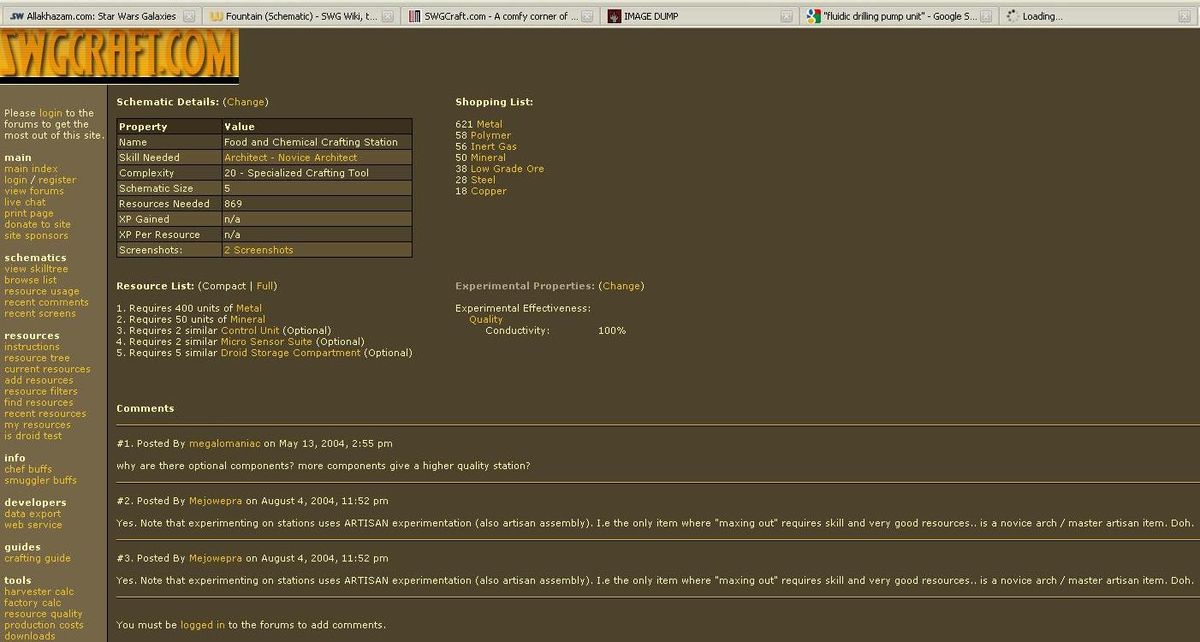
Task: Open the Architect - Novice Architect skill link
Action: tap(290, 158)
